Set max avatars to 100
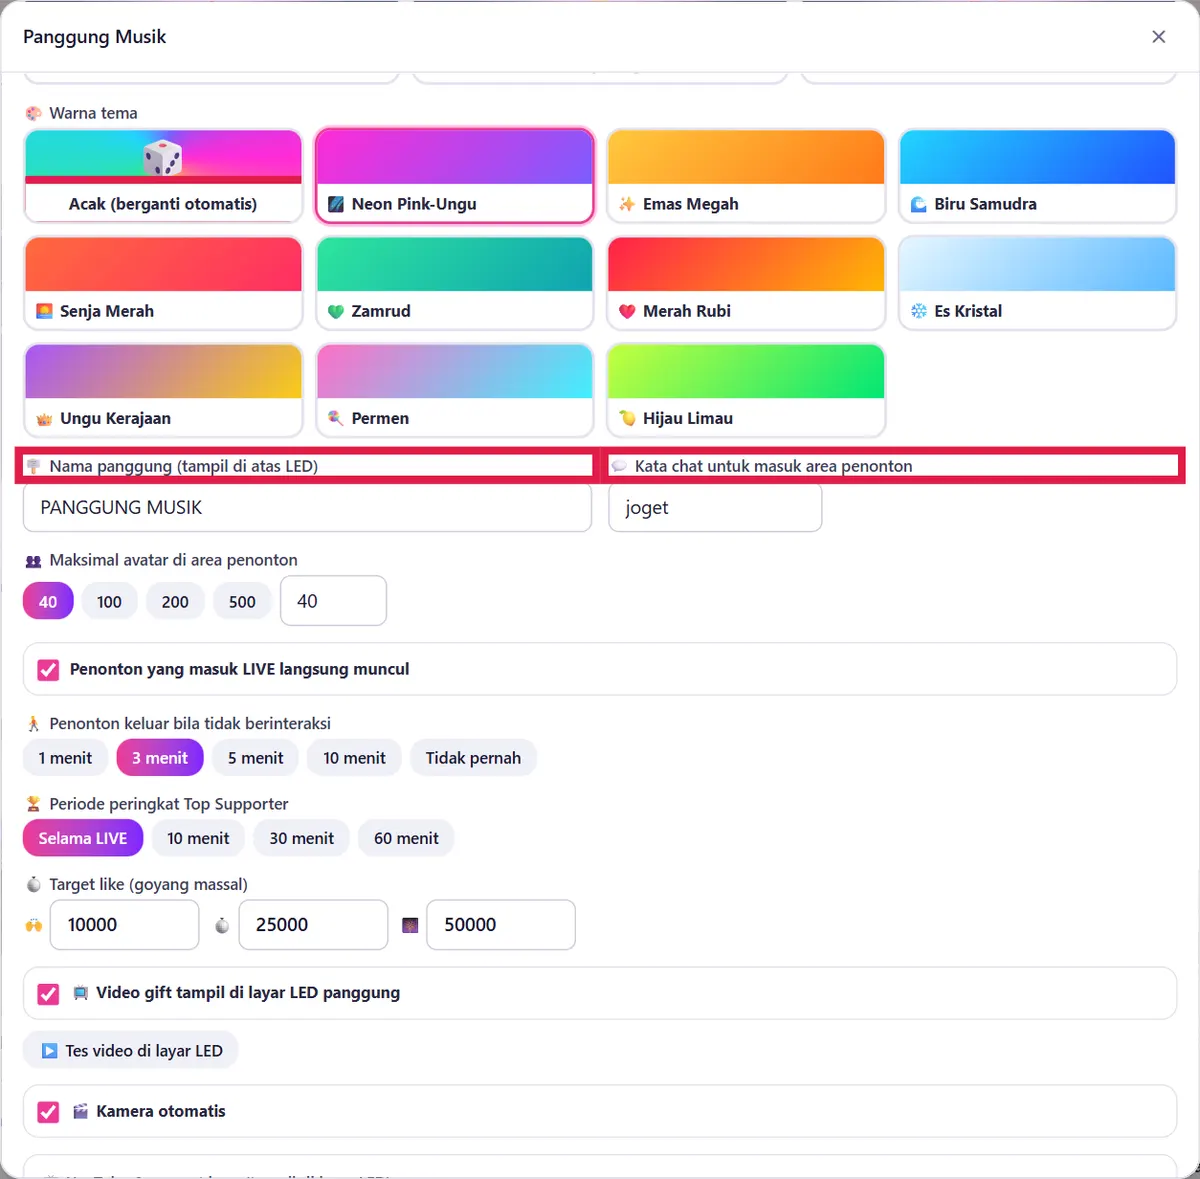The image size is (1200, 1179). [109, 601]
